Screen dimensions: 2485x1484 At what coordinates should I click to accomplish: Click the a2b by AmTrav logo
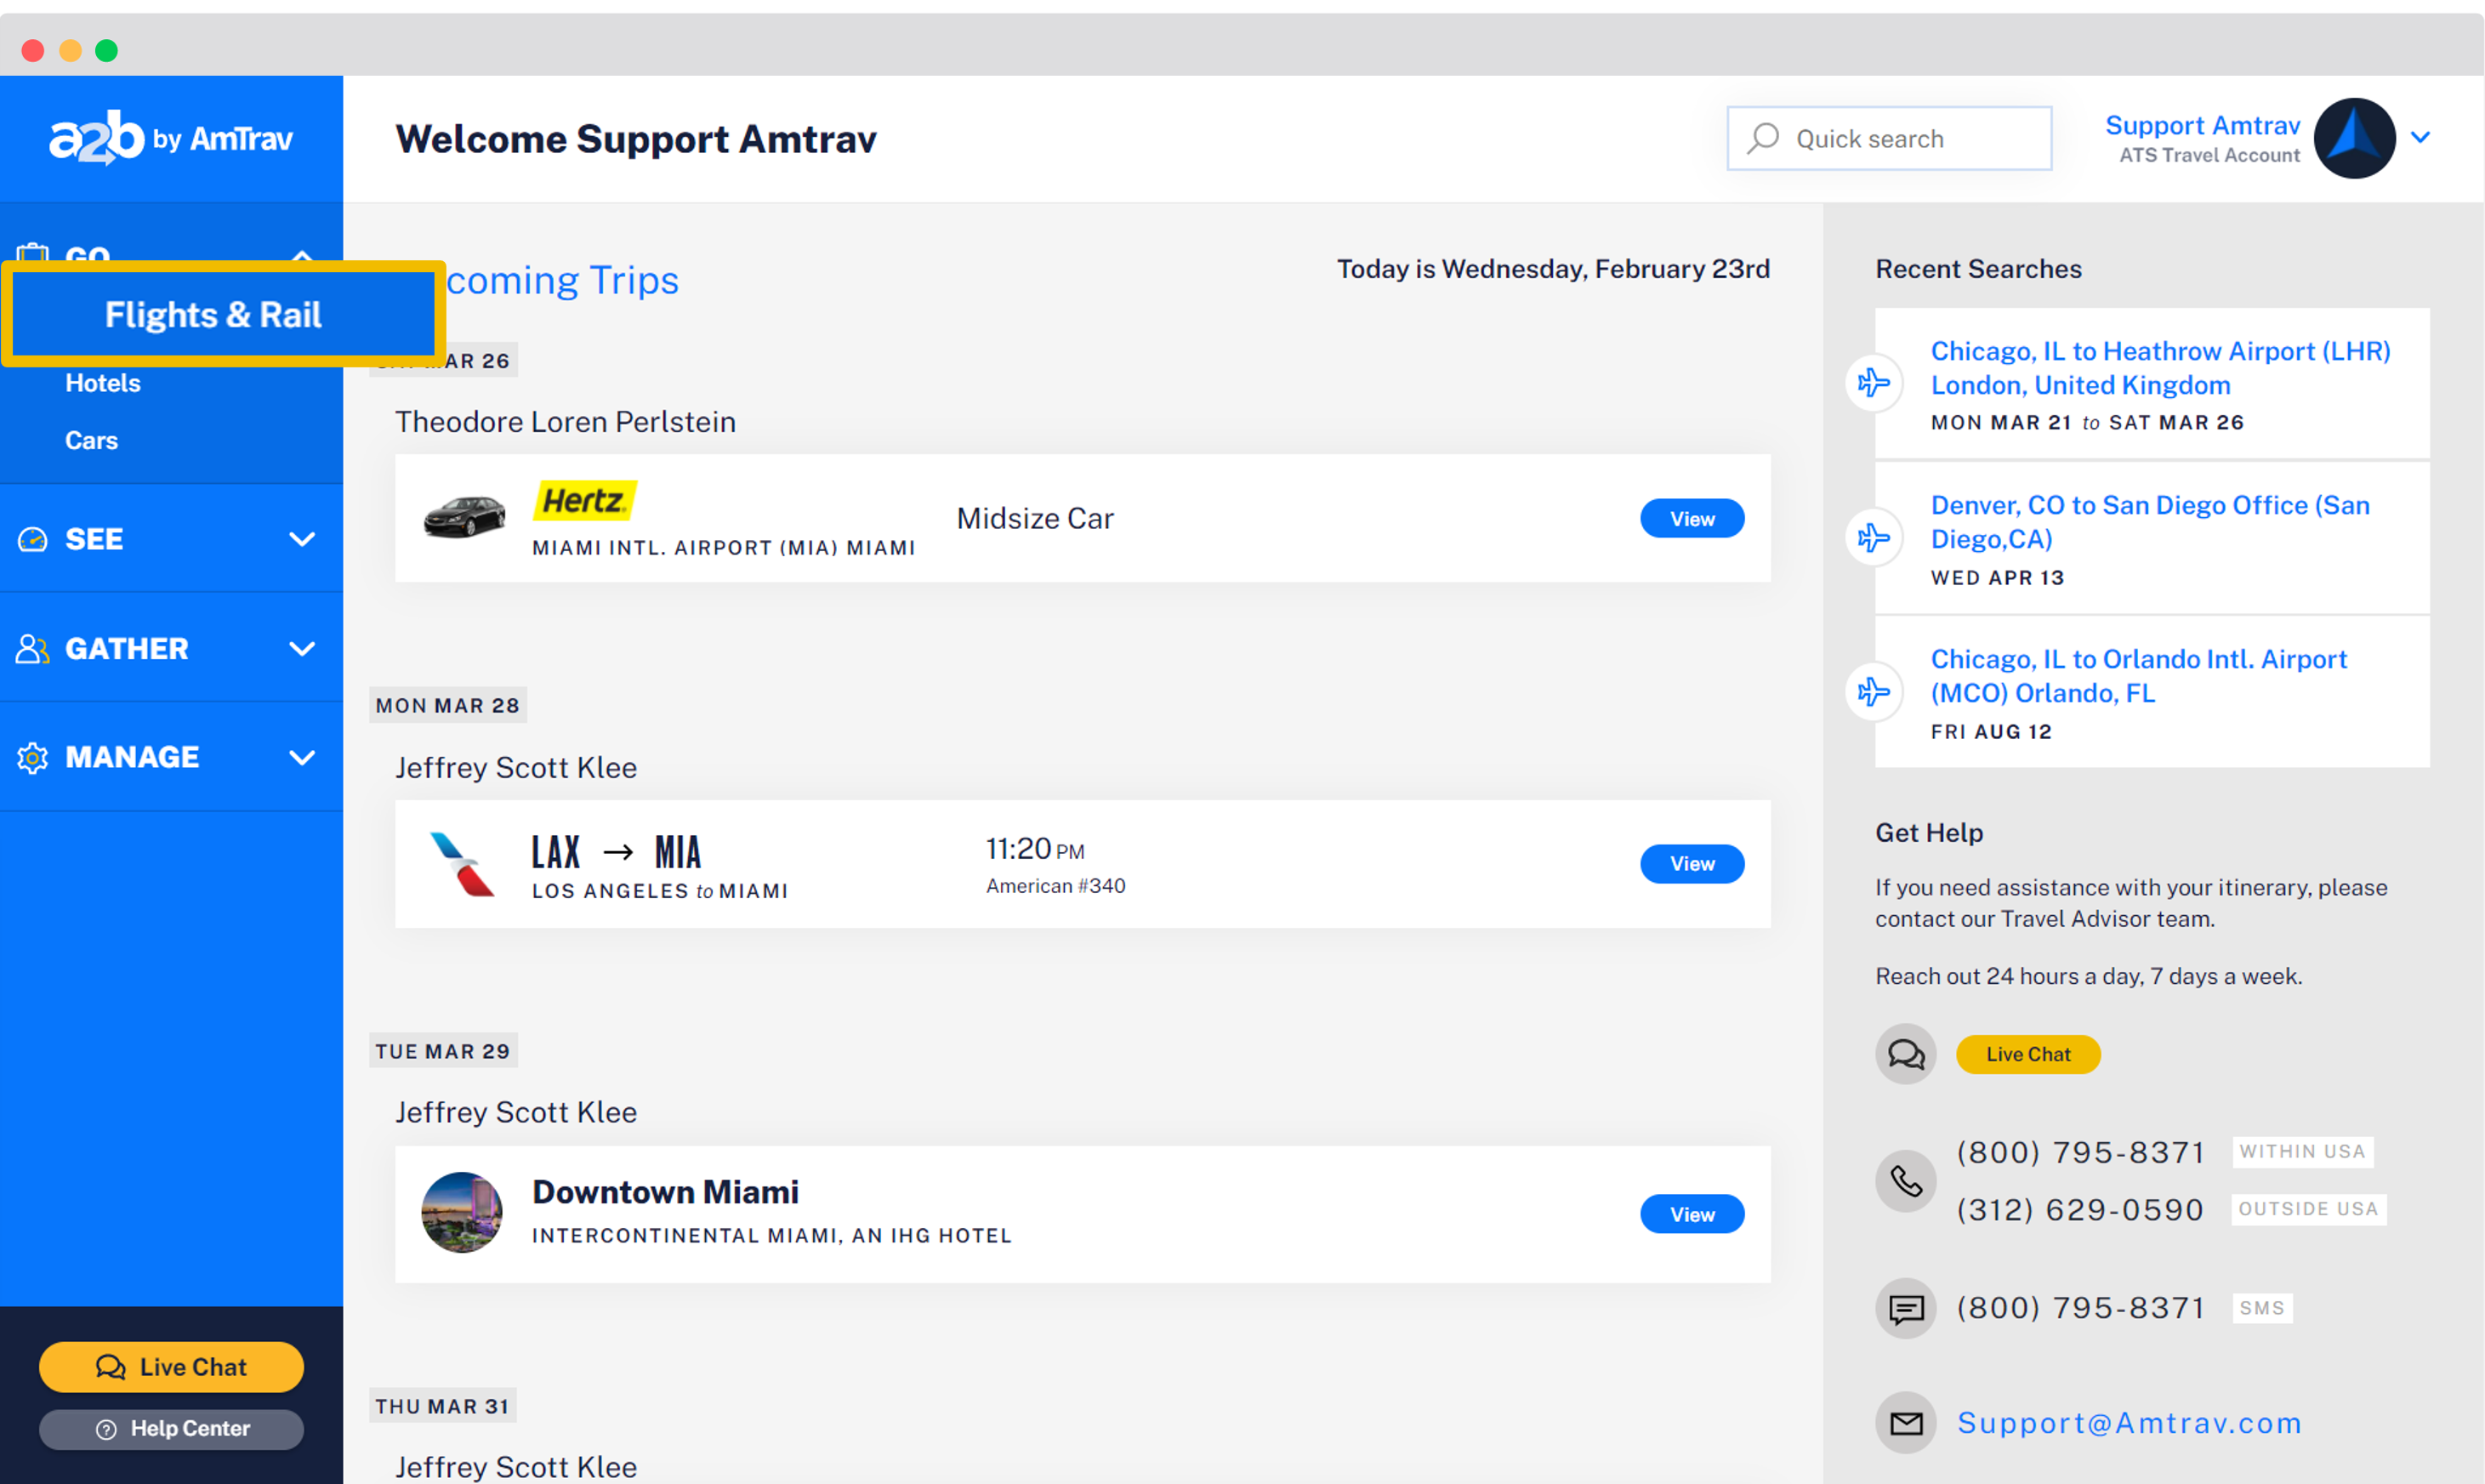[171, 138]
